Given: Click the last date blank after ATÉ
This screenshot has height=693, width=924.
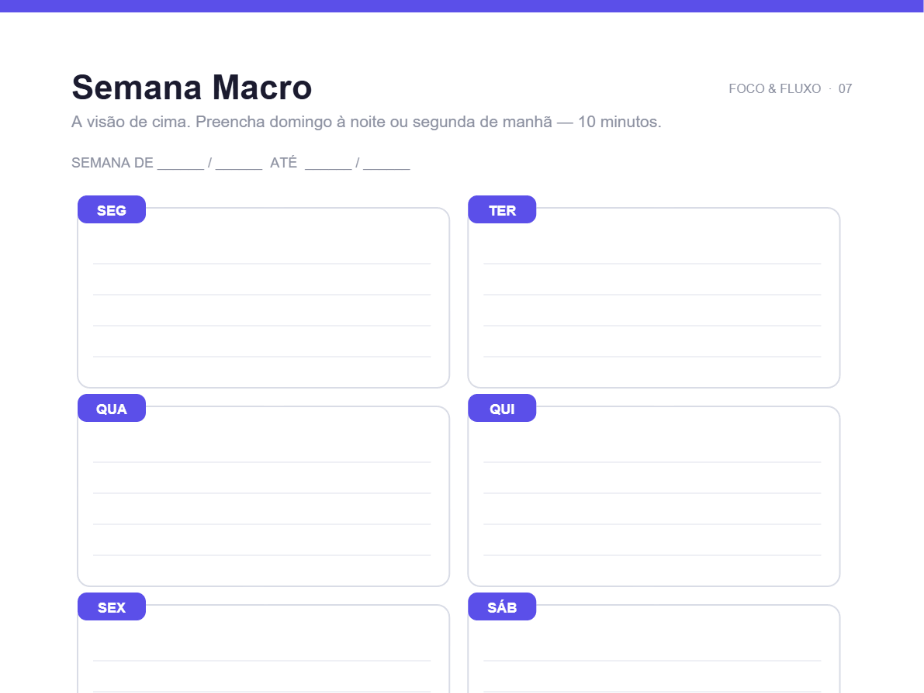Looking at the screenshot, I should point(387,164).
